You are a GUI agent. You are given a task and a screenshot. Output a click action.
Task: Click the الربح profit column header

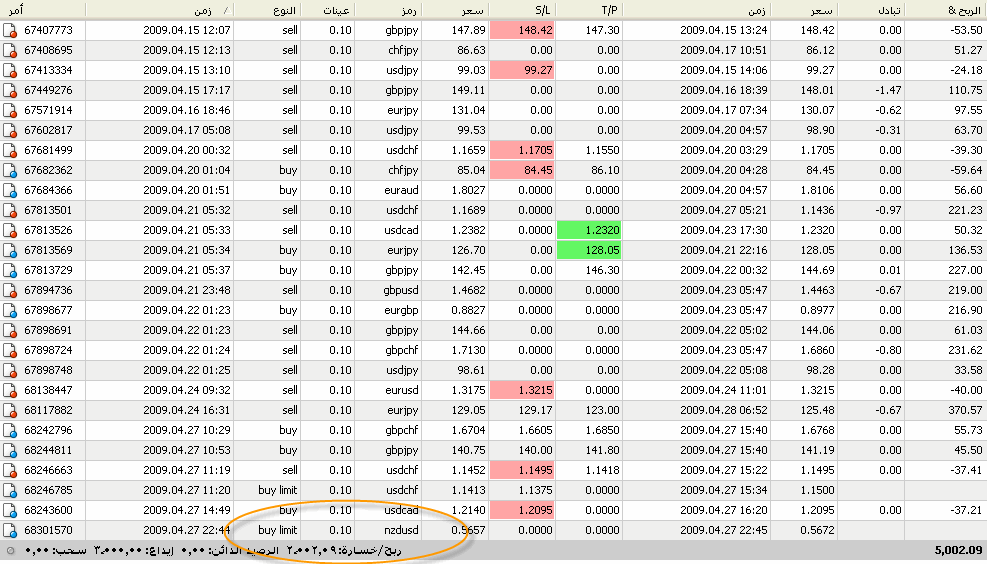945,10
